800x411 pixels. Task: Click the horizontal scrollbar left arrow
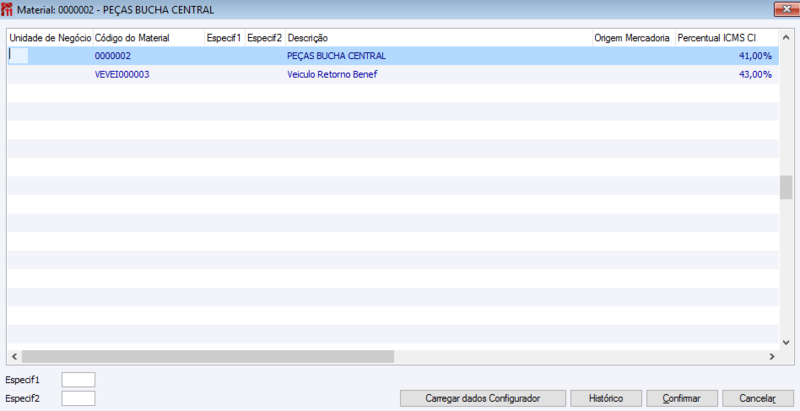[x=14, y=356]
